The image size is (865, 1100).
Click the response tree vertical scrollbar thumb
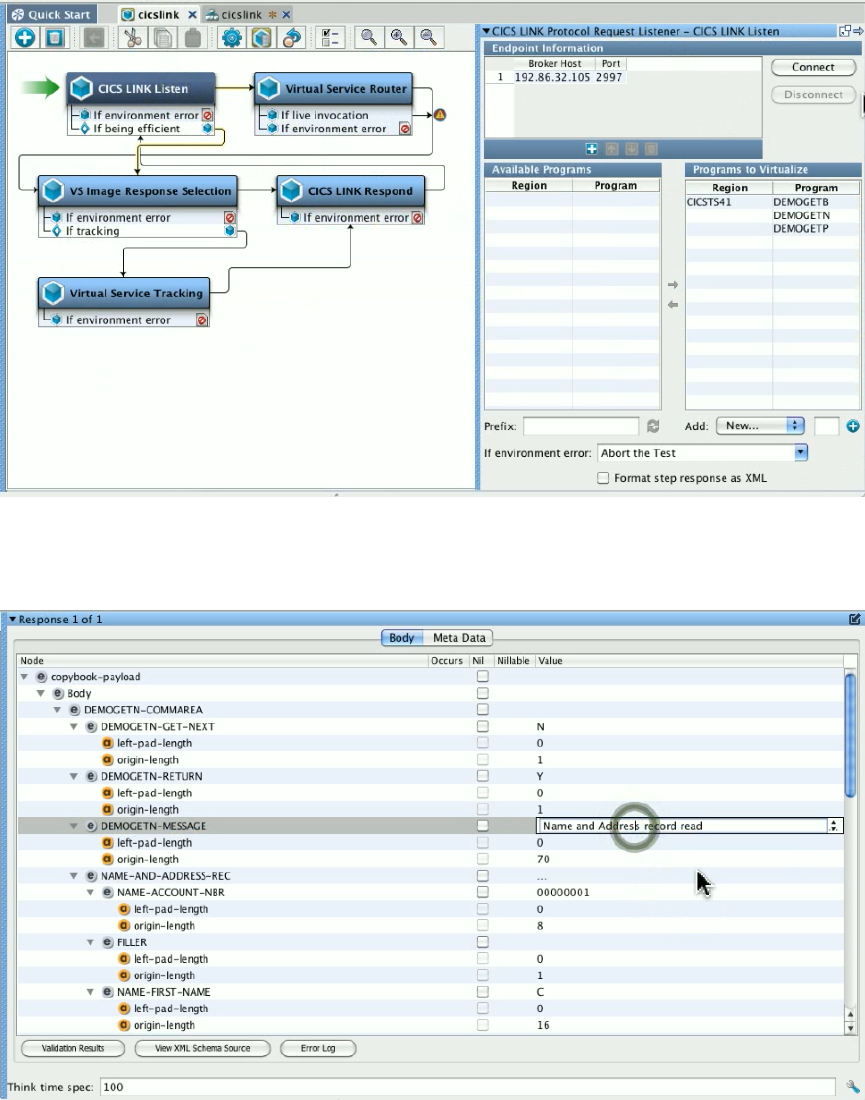pos(850,735)
